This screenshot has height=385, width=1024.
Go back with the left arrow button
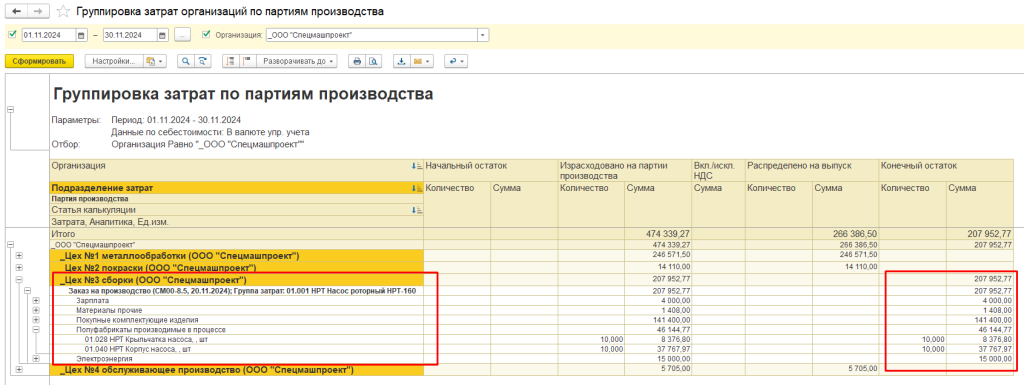pyautogui.click(x=16, y=11)
